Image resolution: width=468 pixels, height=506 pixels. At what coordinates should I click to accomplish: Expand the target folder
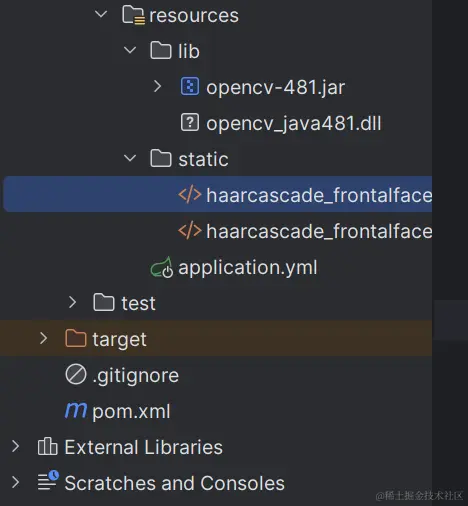point(44,338)
